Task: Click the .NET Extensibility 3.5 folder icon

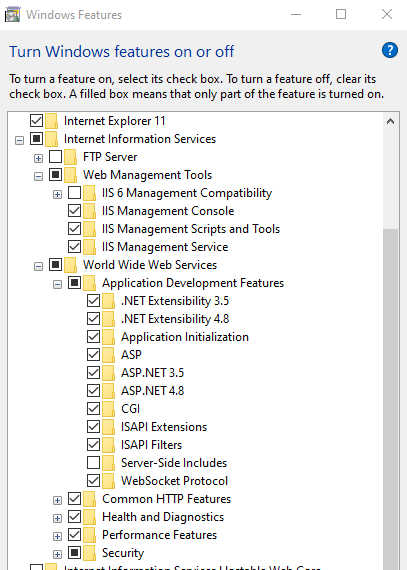Action: point(108,301)
